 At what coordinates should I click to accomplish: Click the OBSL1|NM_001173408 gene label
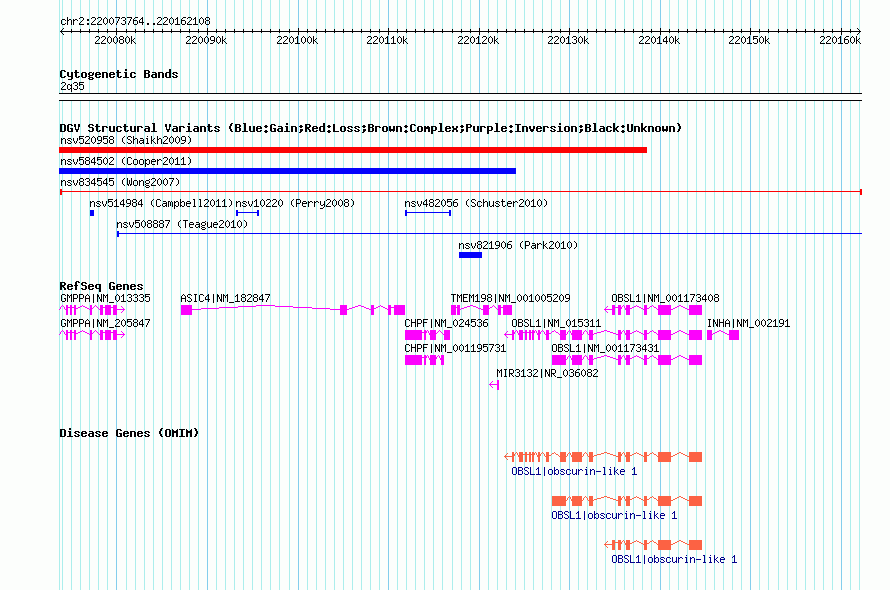665,298
